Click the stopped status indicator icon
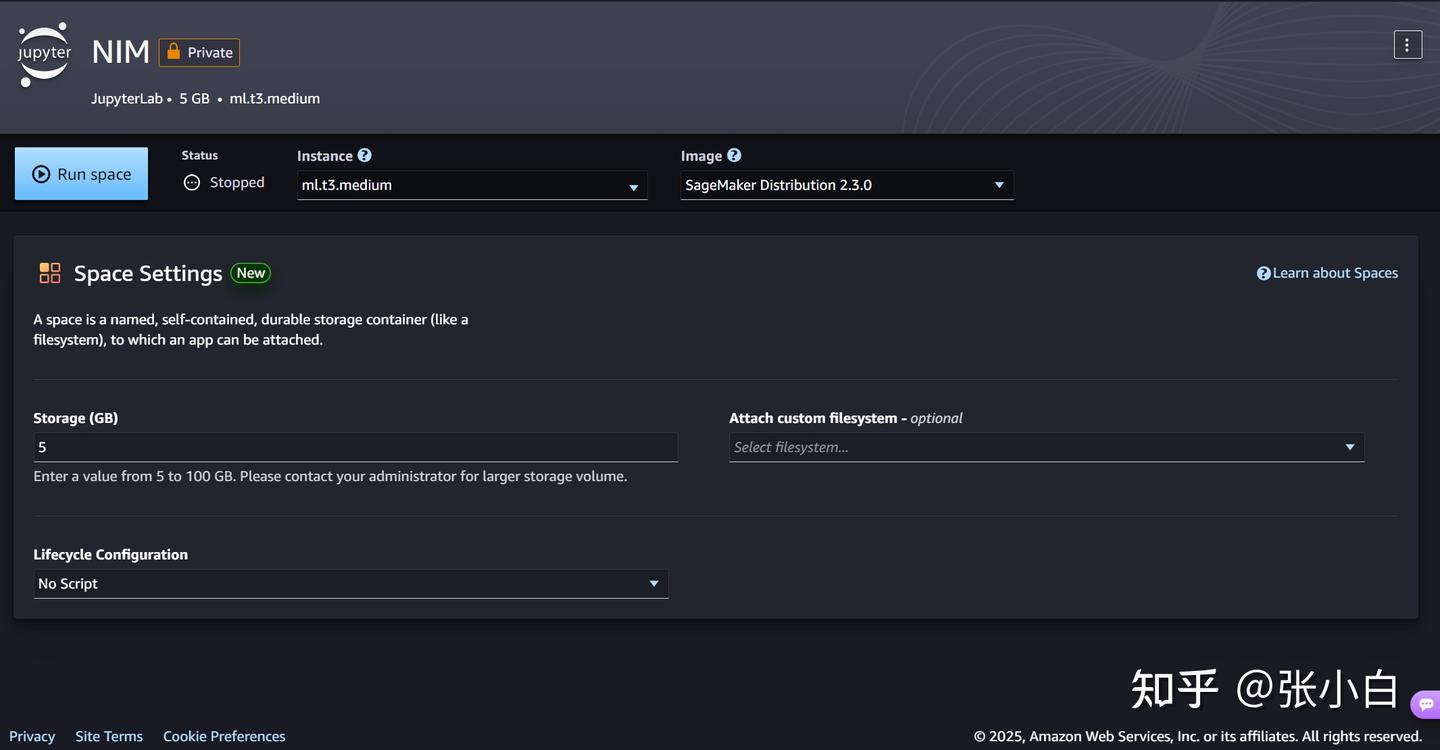This screenshot has width=1440, height=750. tap(192, 183)
